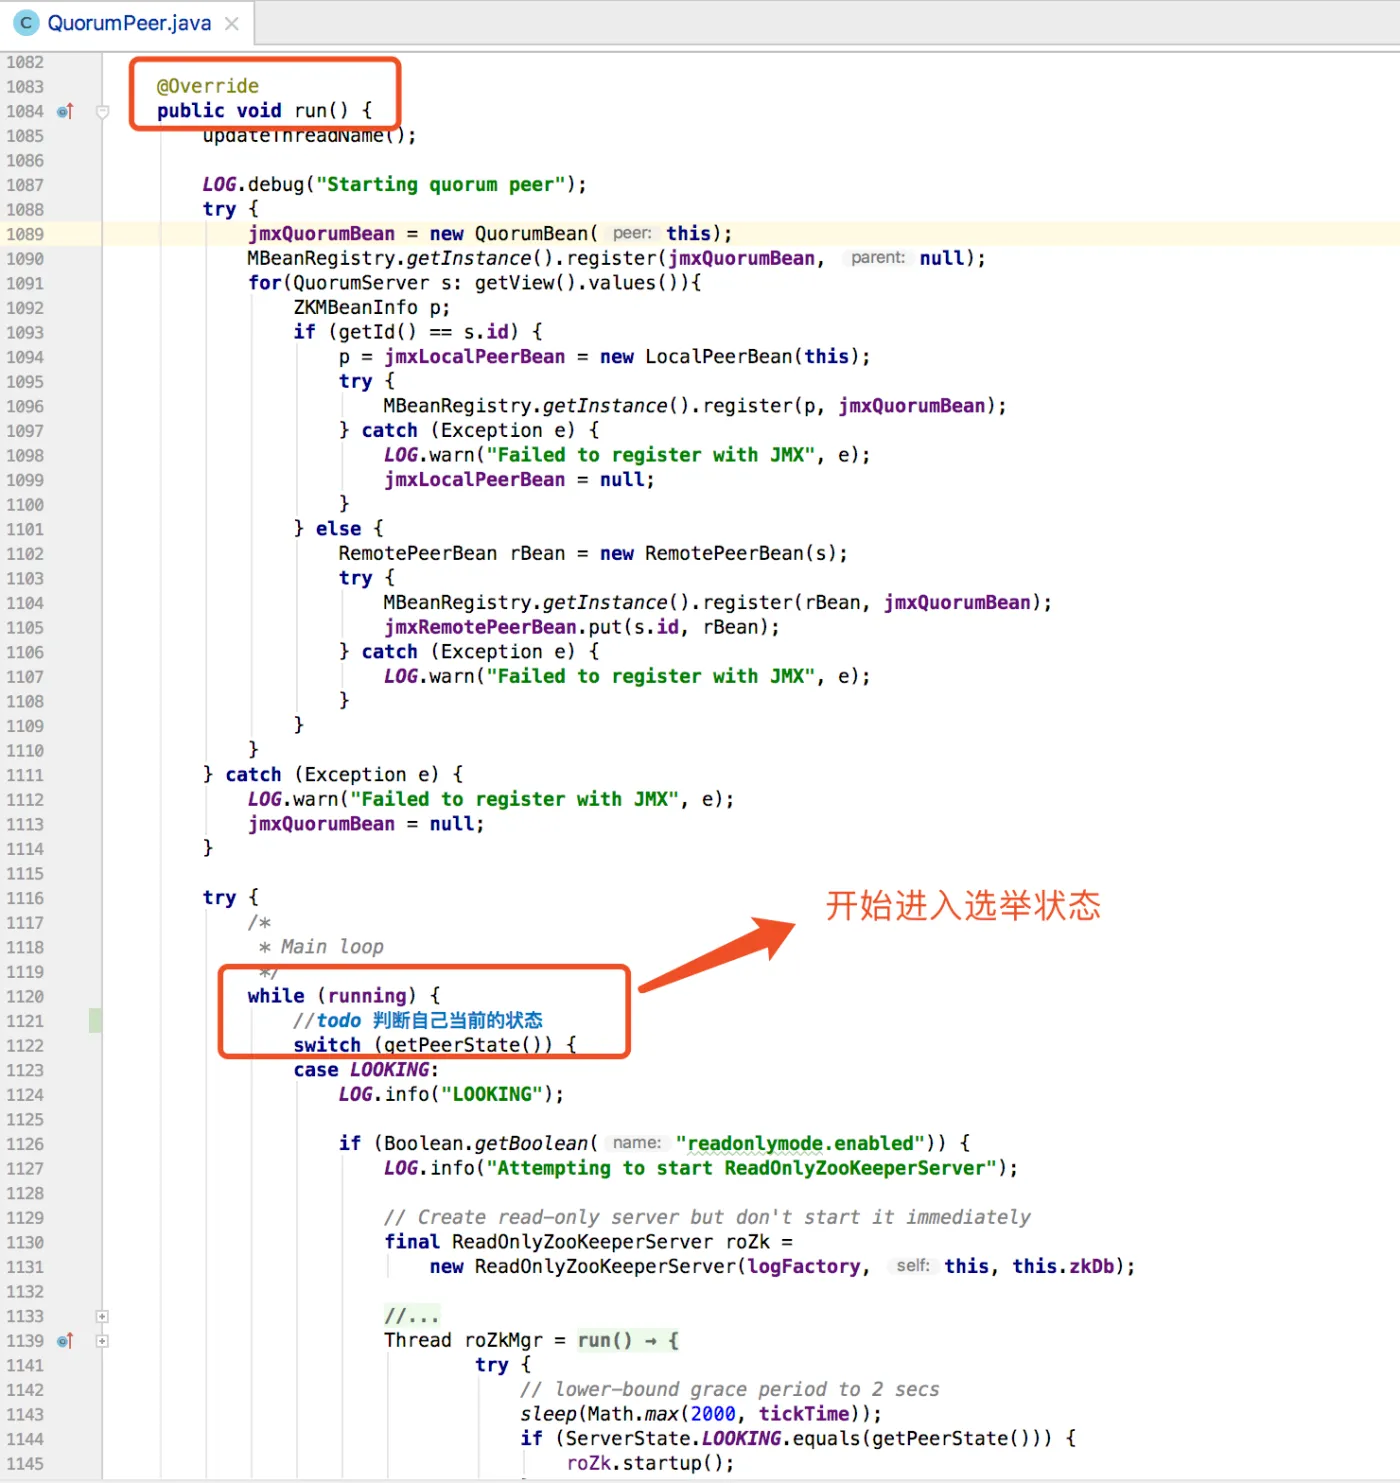The height and width of the screenshot is (1483, 1400).
Task: Click the "parent:" parameter hint on line 1090
Action: (878, 258)
